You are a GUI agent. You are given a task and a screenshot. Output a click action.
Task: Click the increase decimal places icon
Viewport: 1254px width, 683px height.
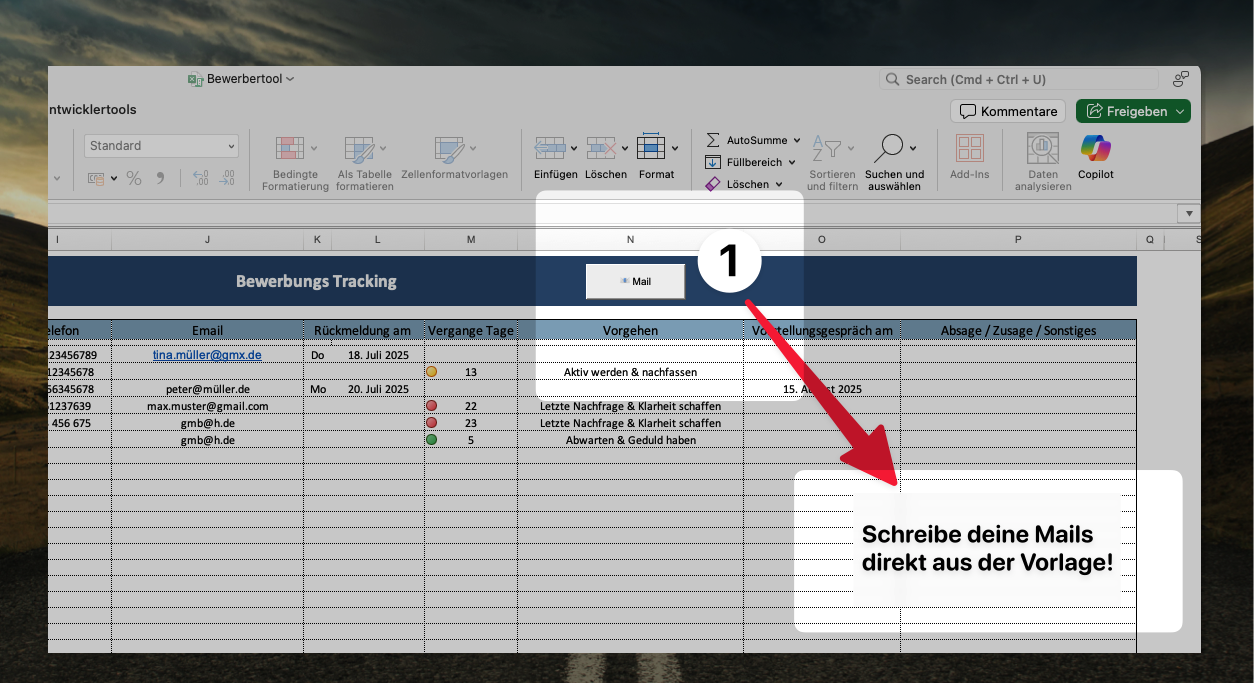point(200,178)
